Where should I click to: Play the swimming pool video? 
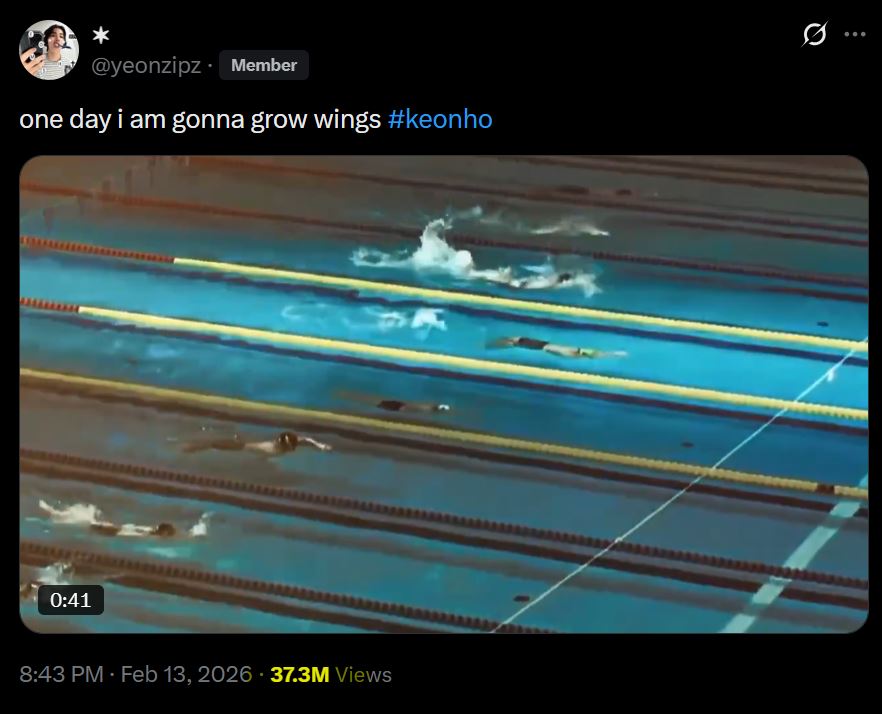444,394
